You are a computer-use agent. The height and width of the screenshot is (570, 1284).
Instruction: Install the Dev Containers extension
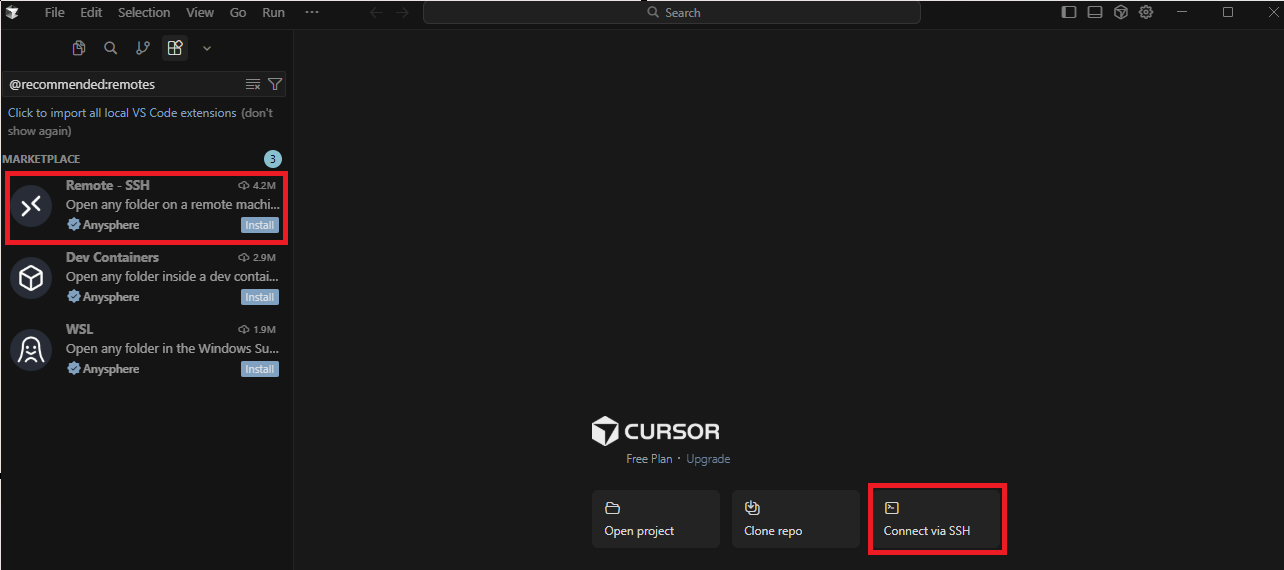point(260,297)
